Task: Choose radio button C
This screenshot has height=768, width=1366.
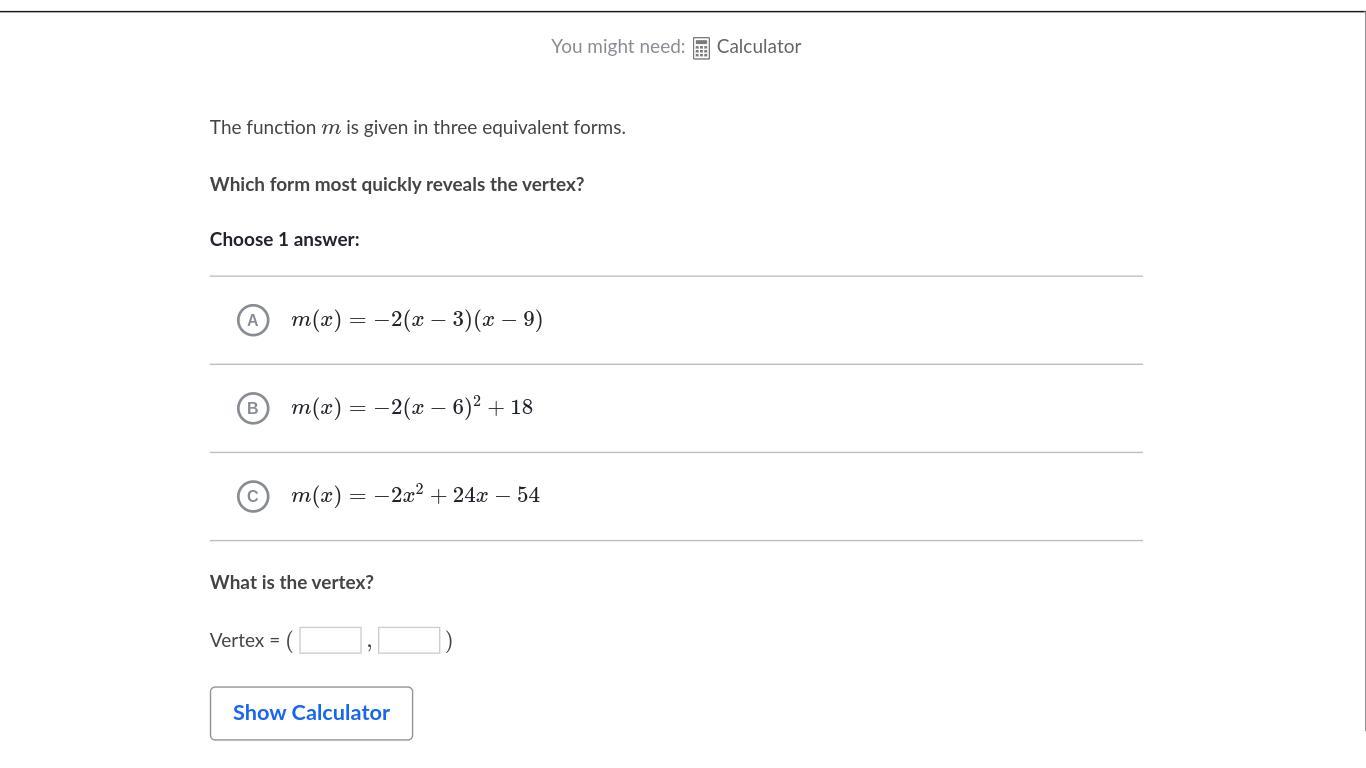Action: (x=253, y=496)
